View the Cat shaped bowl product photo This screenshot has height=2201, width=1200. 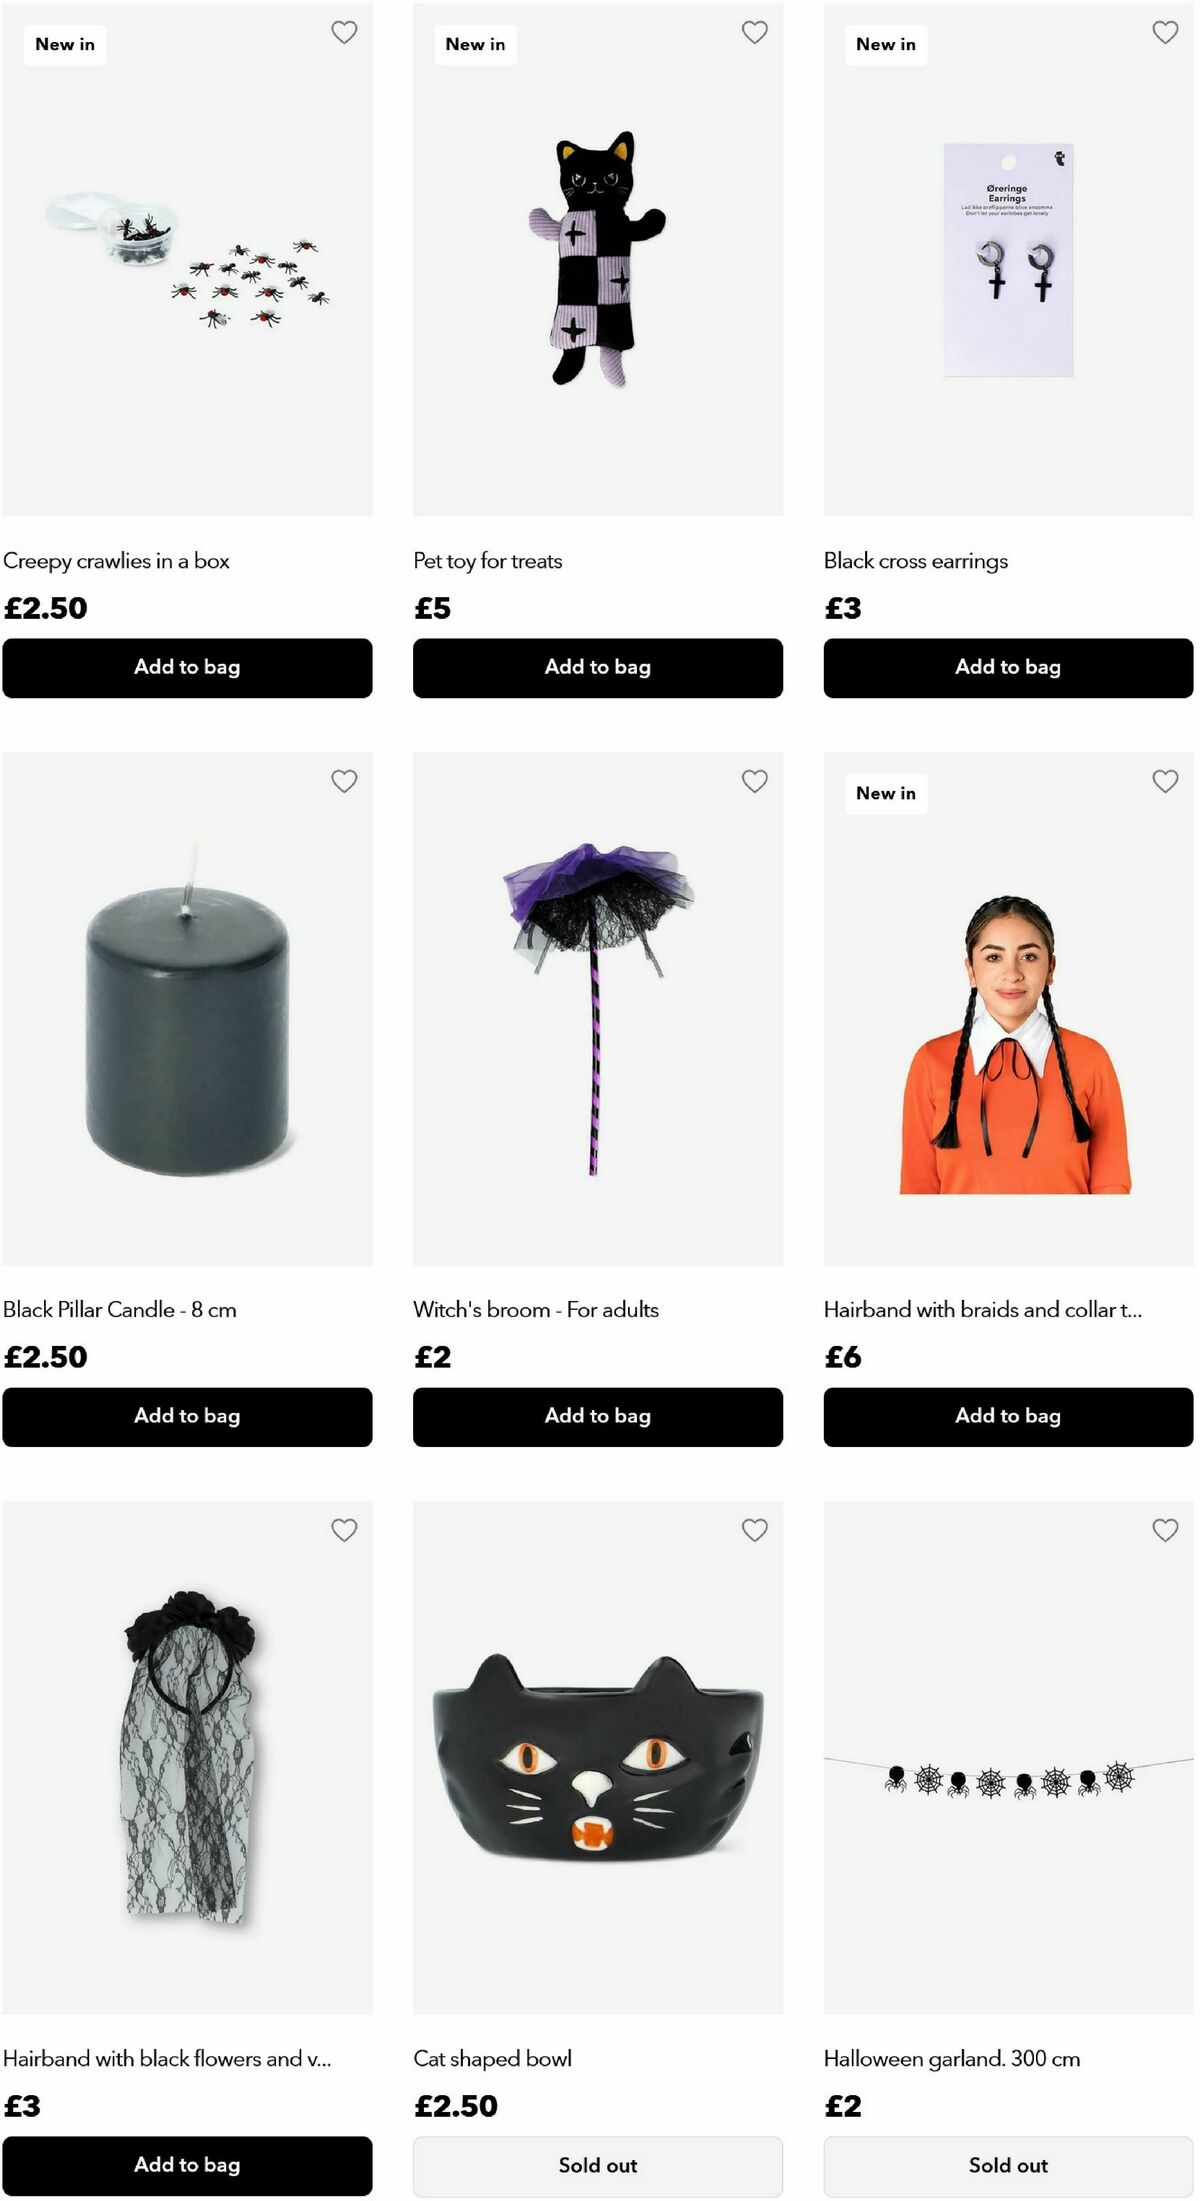click(598, 1758)
